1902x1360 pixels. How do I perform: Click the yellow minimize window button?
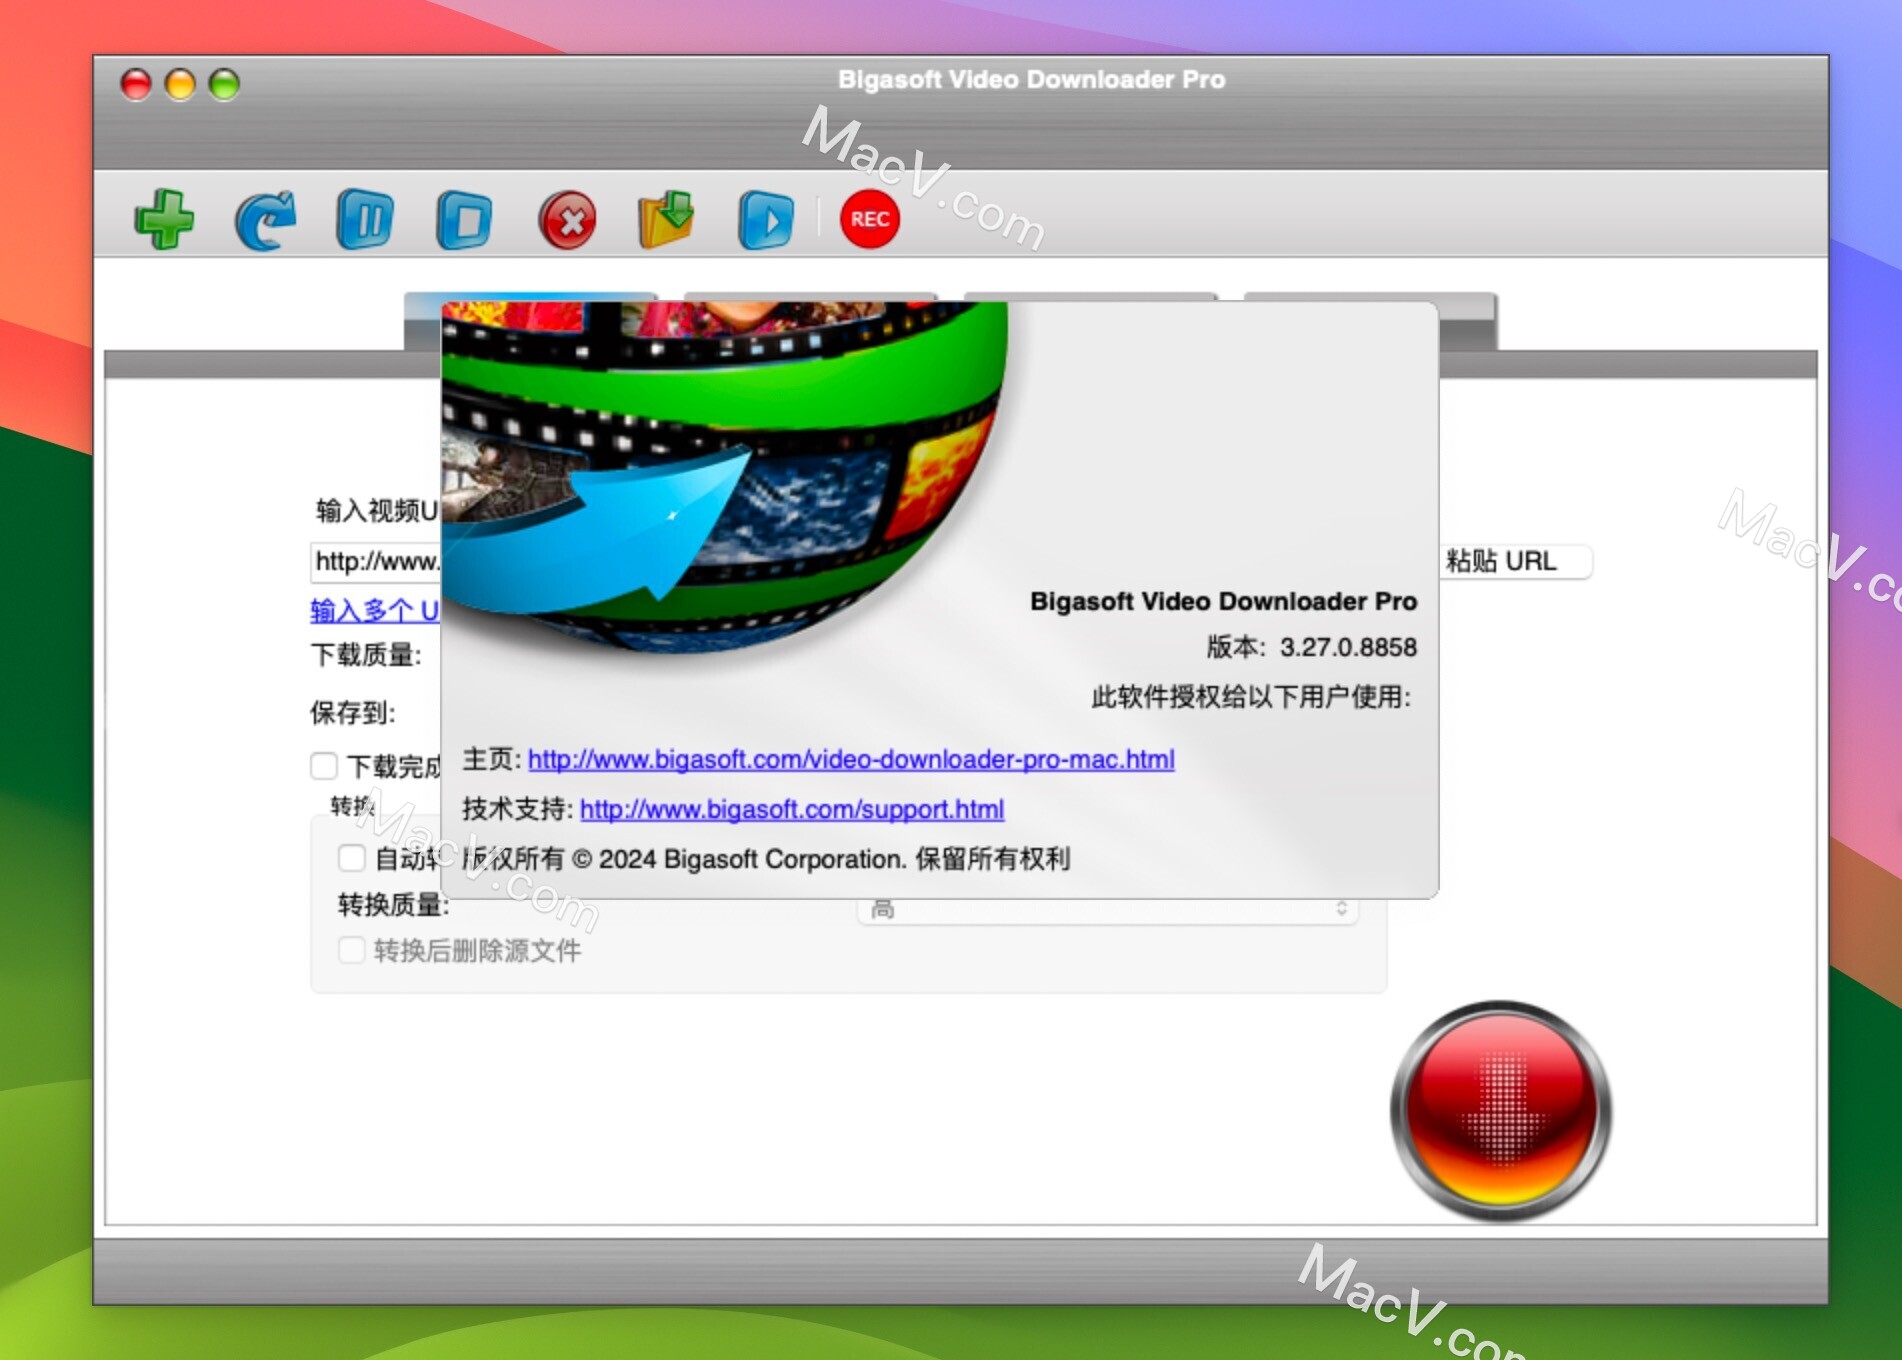pos(180,84)
